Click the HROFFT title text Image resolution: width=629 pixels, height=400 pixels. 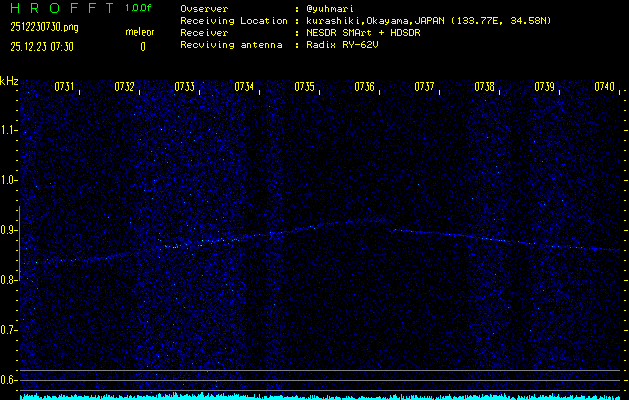point(57,8)
